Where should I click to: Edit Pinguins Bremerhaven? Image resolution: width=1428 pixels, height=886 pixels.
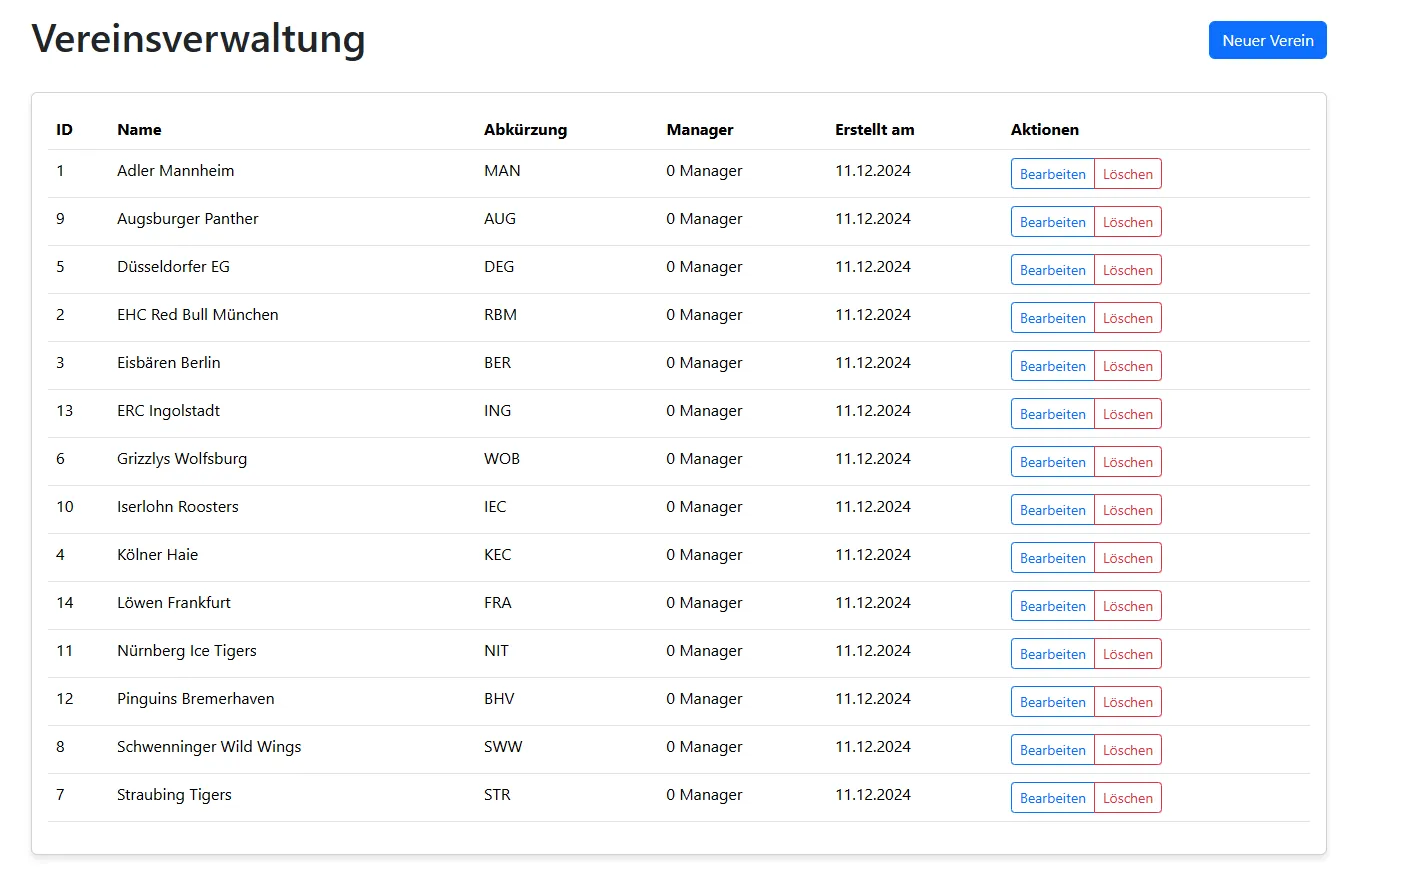(1052, 702)
